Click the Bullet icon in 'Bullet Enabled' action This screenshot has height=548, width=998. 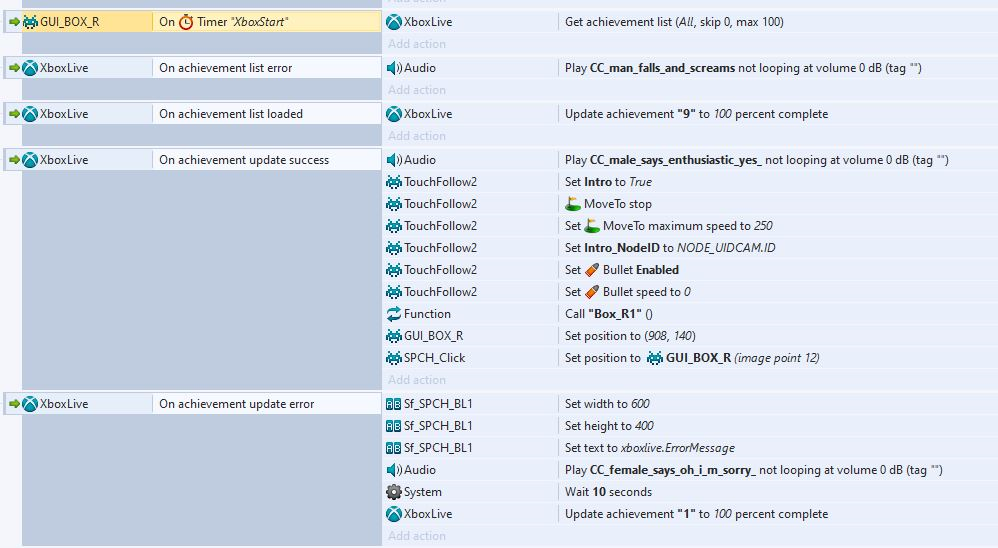[x=592, y=270]
